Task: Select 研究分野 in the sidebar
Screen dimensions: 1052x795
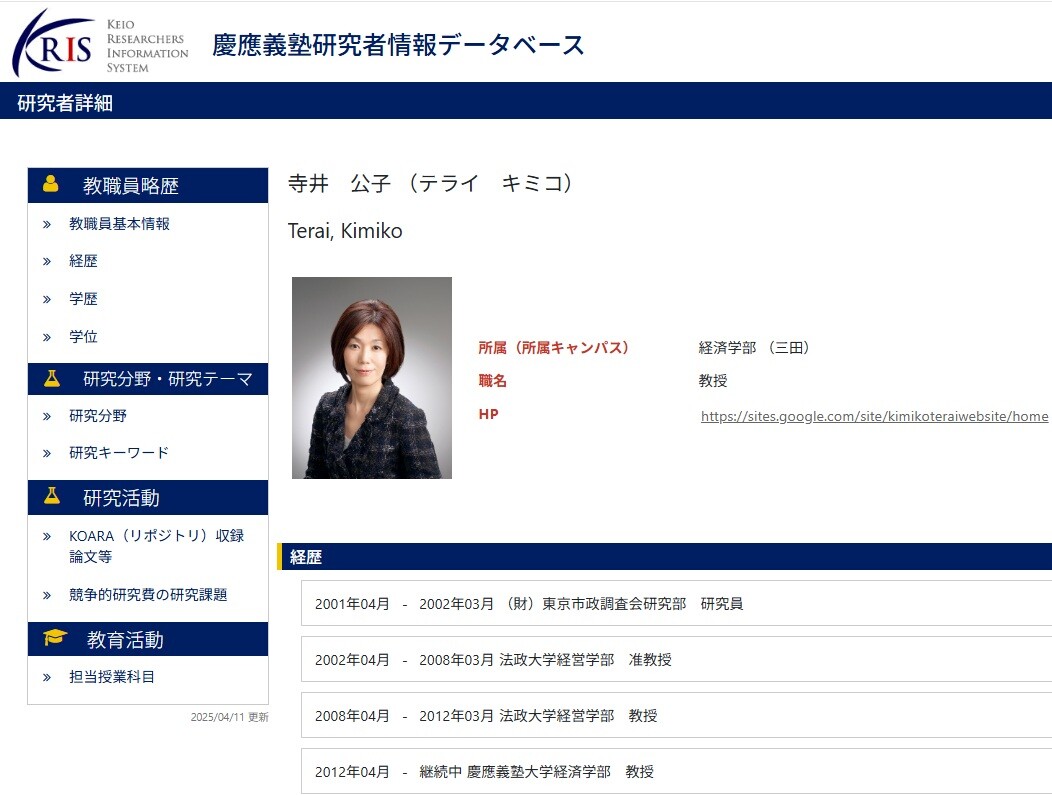Action: tap(98, 416)
